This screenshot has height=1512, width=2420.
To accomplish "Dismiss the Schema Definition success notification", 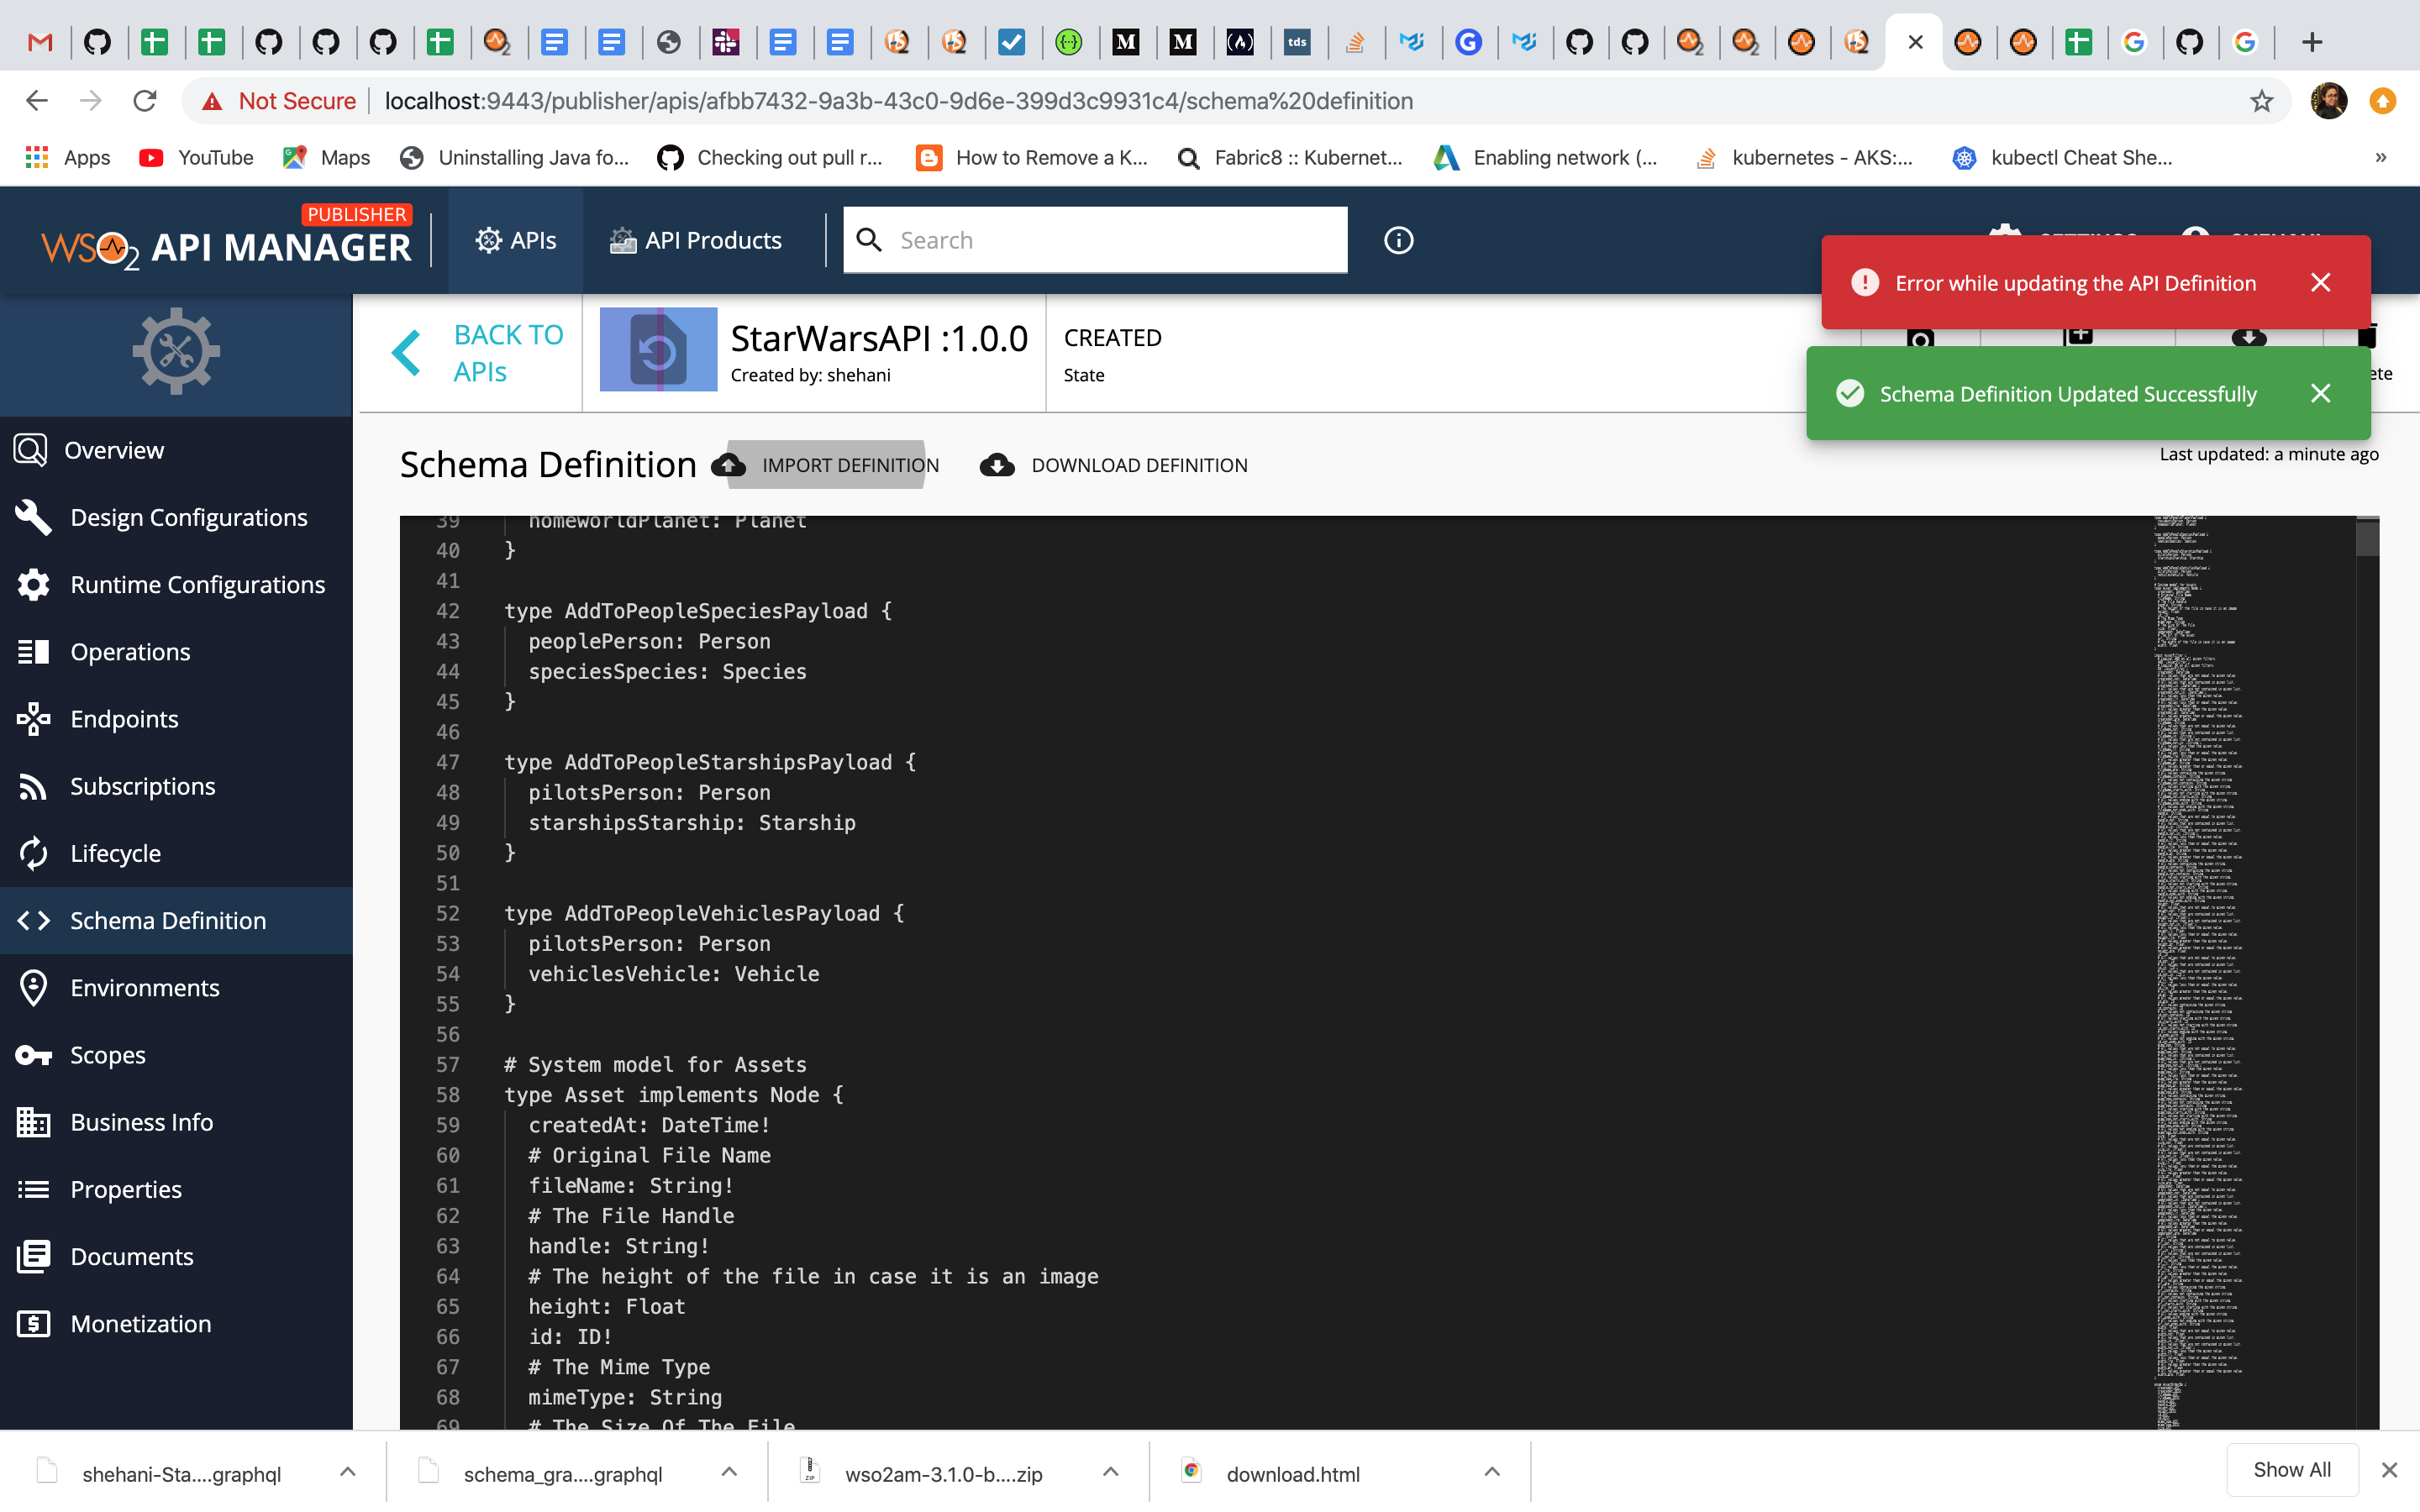I will 2320,394.
